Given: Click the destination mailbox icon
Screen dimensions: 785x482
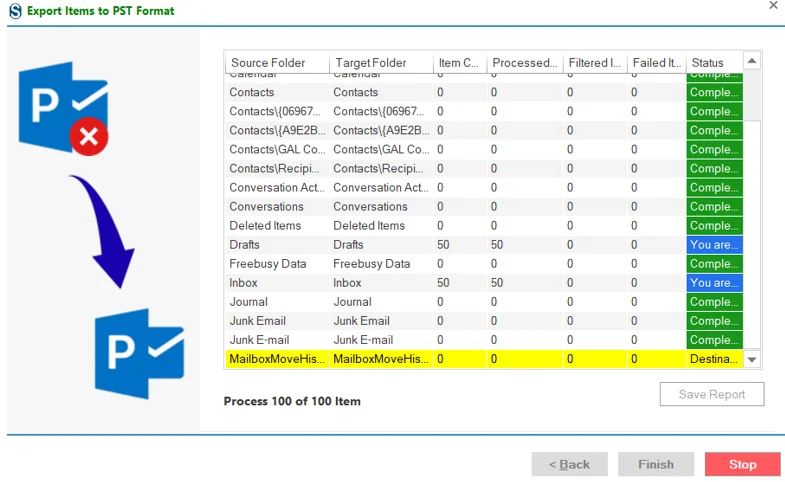Looking at the screenshot, I should point(140,353).
